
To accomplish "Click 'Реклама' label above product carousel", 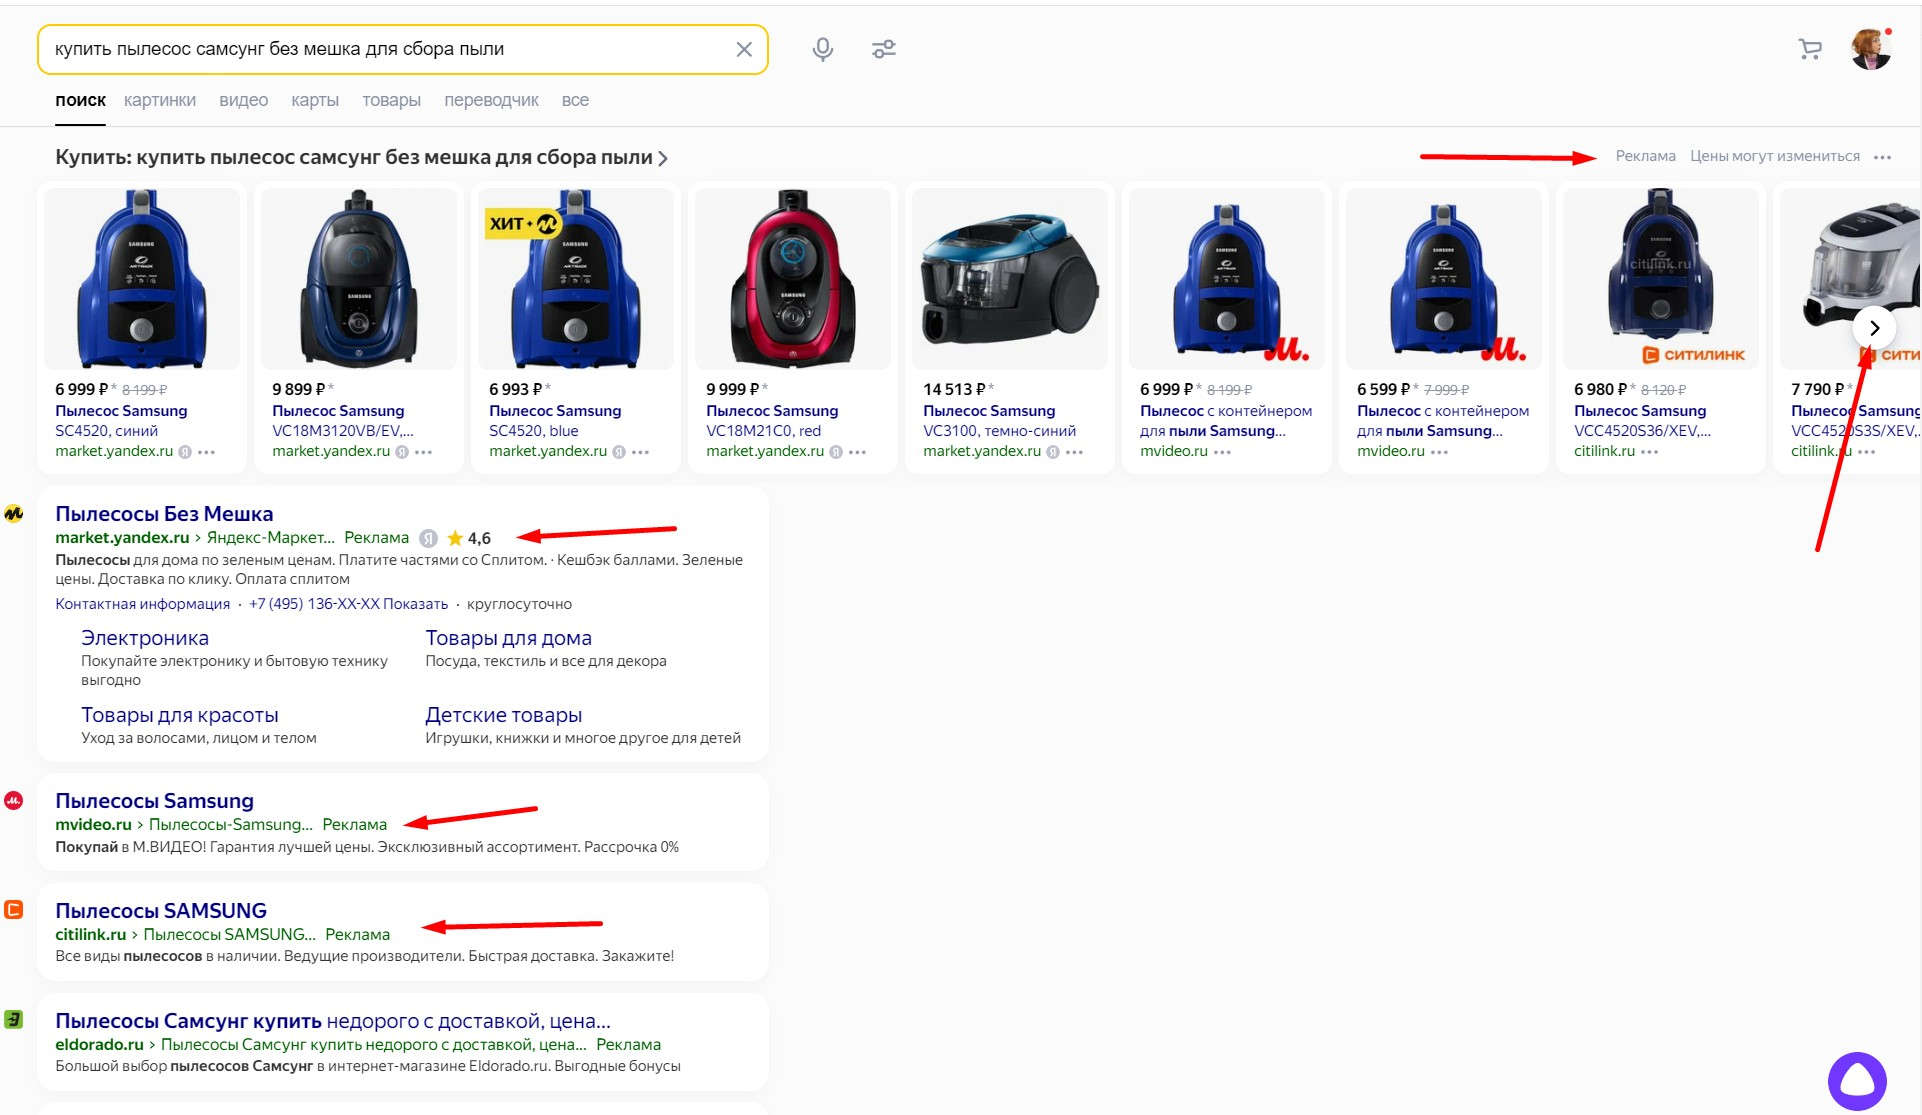I will [x=1645, y=156].
